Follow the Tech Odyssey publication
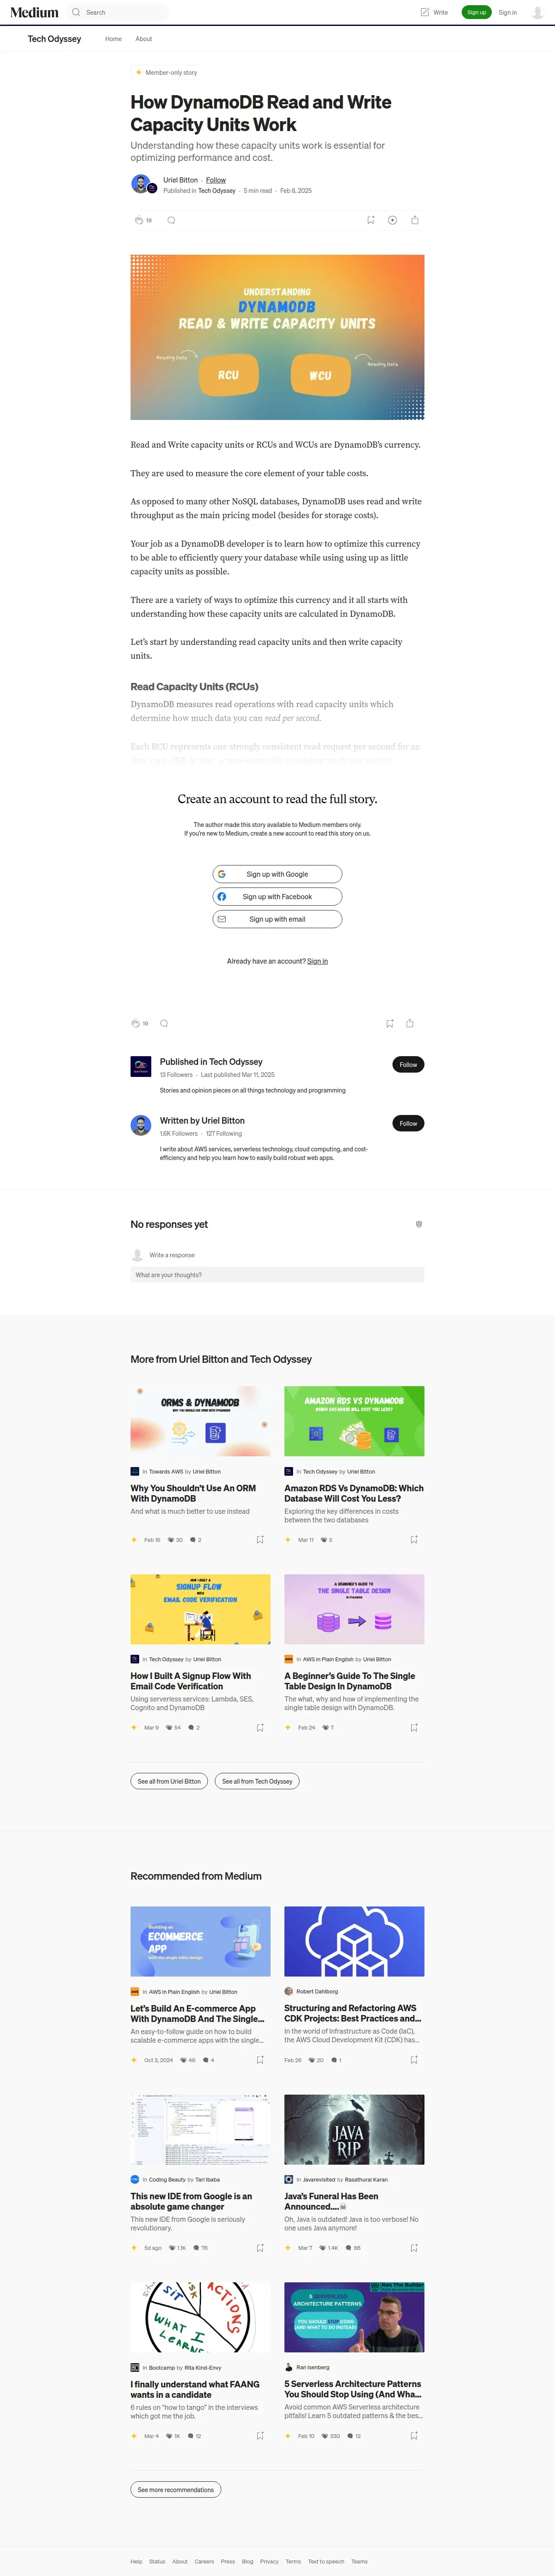Screen dimensions: 555x2576 click(408, 1064)
